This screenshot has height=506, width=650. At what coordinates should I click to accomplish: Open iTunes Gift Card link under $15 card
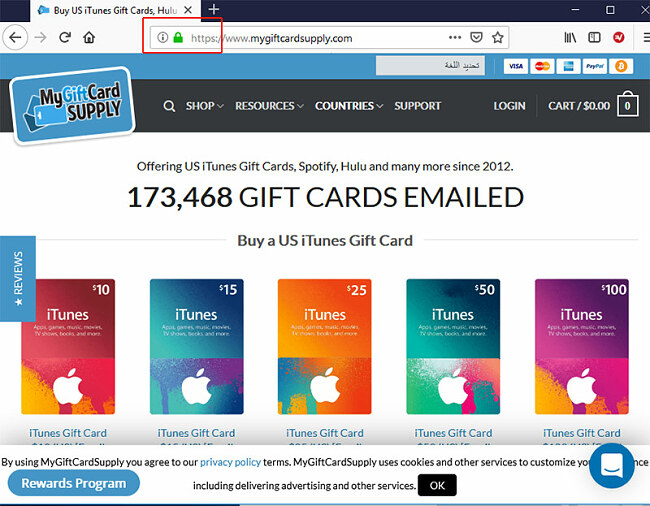[196, 433]
